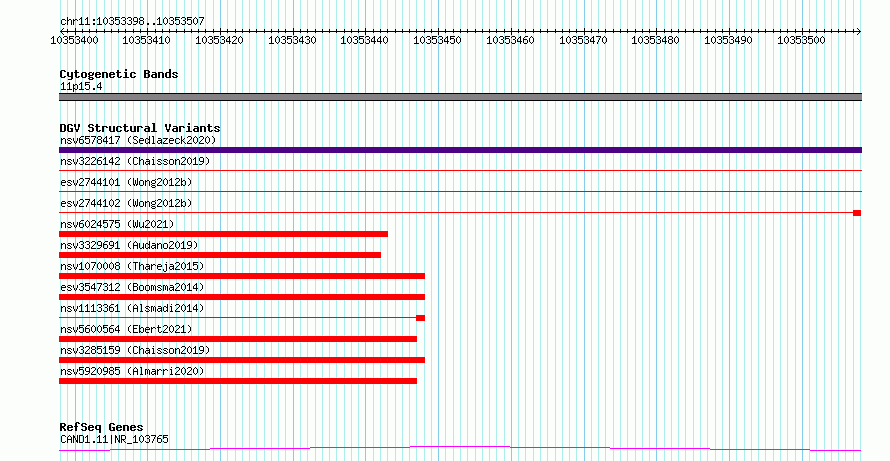Click the red nsv5920985 variant bar
Image resolution: width=890 pixels, height=461 pixels.
[238, 381]
